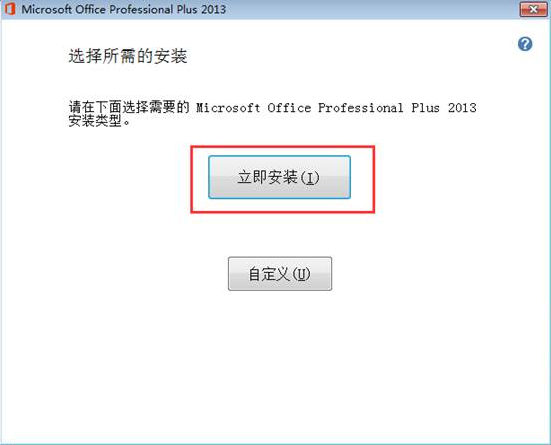This screenshot has width=551, height=445.
Task: Click the underlined U in the 自定义 label
Action: tap(301, 274)
